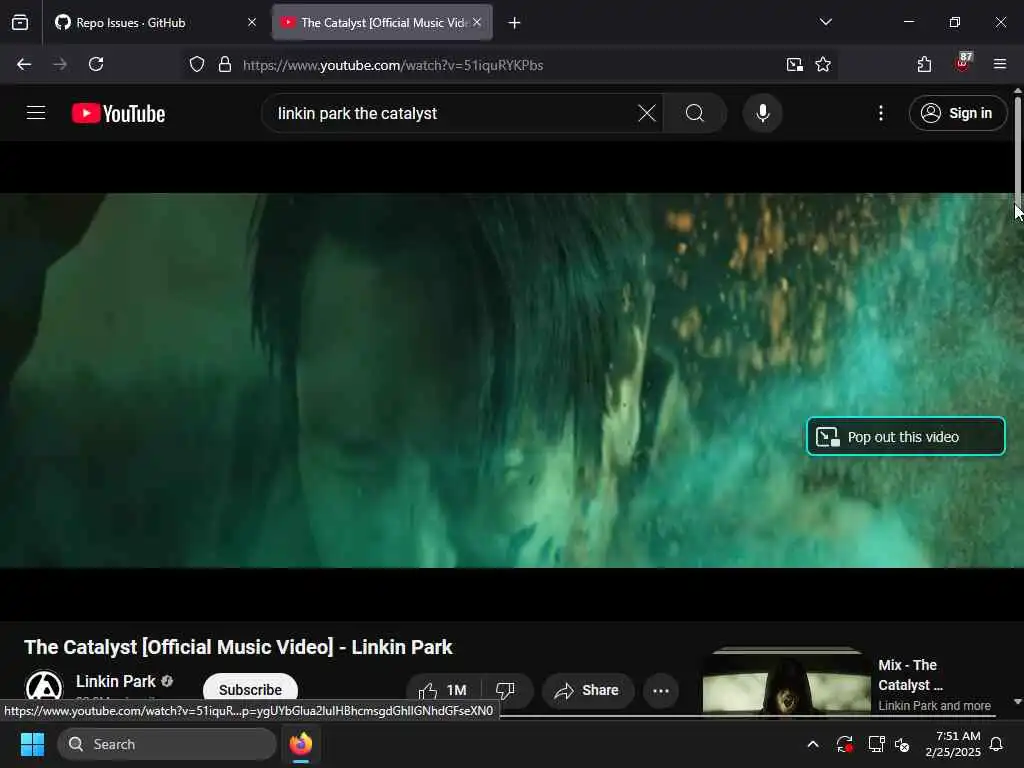Open the sync status tray icon

(844, 744)
